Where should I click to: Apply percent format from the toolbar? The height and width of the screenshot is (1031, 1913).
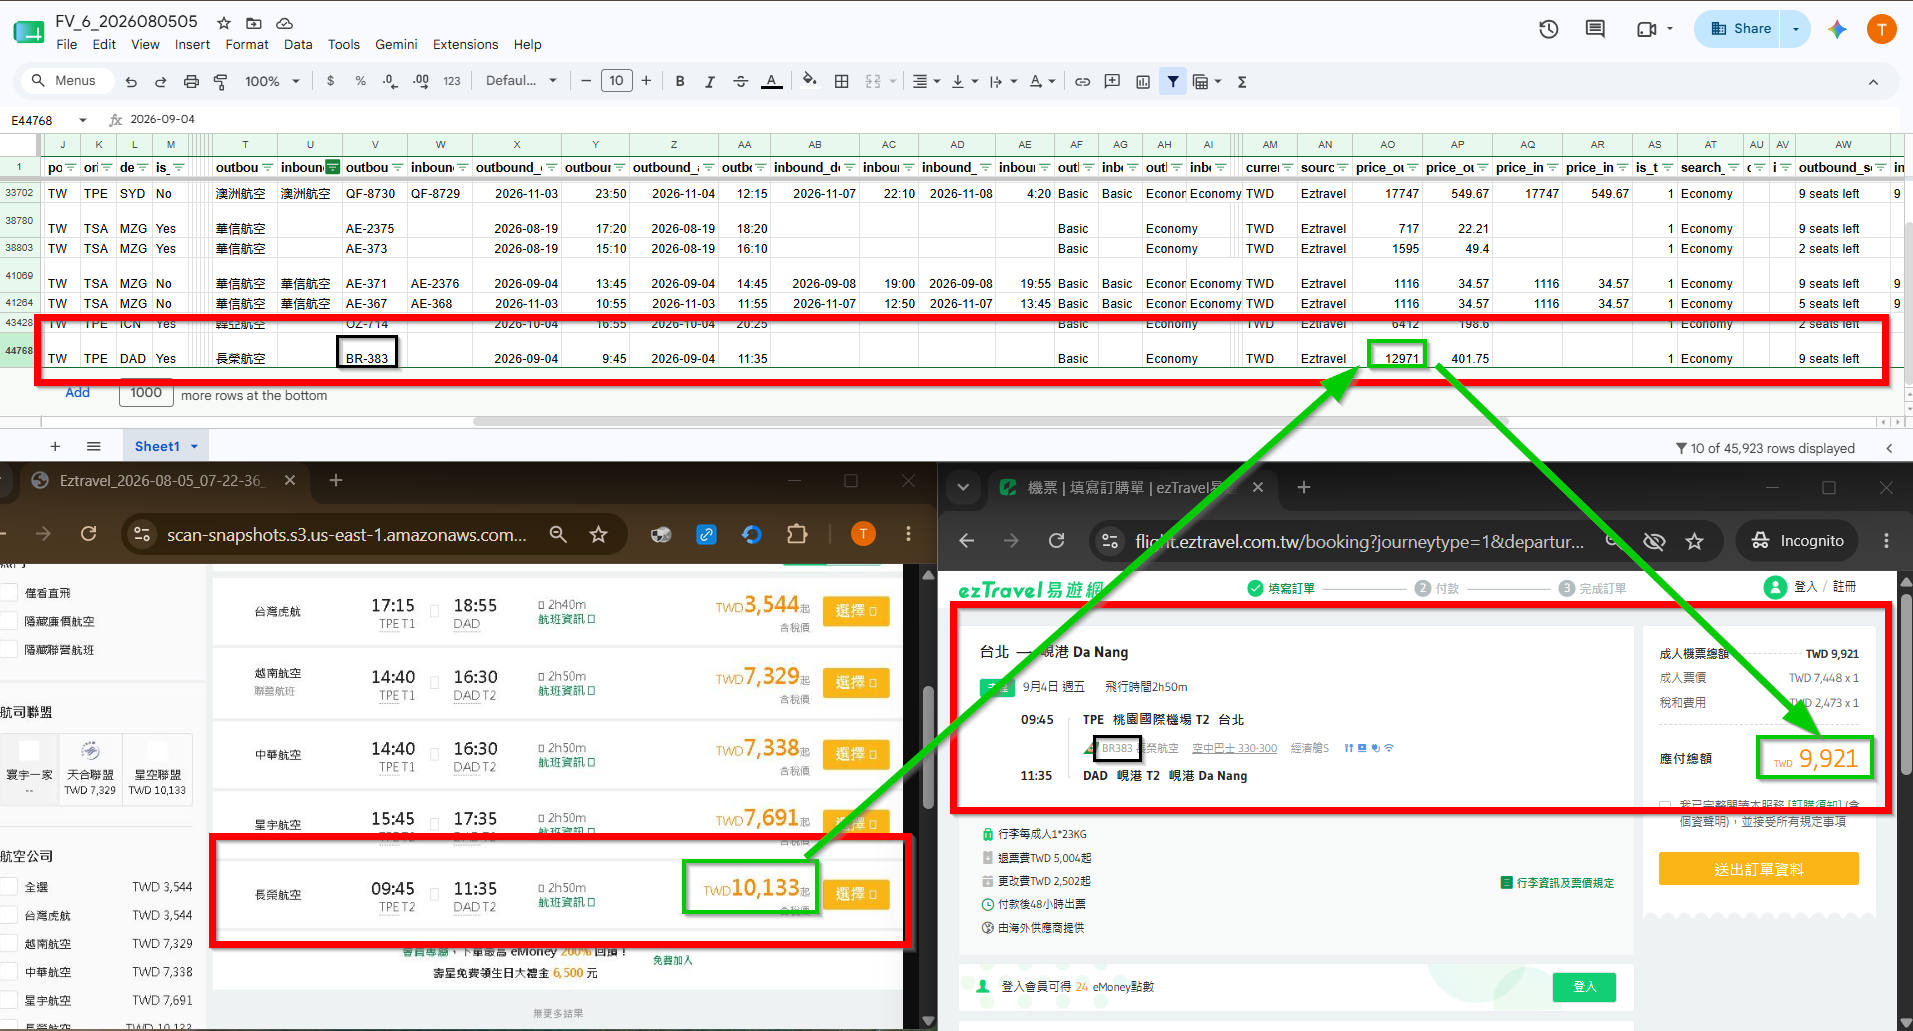(360, 81)
